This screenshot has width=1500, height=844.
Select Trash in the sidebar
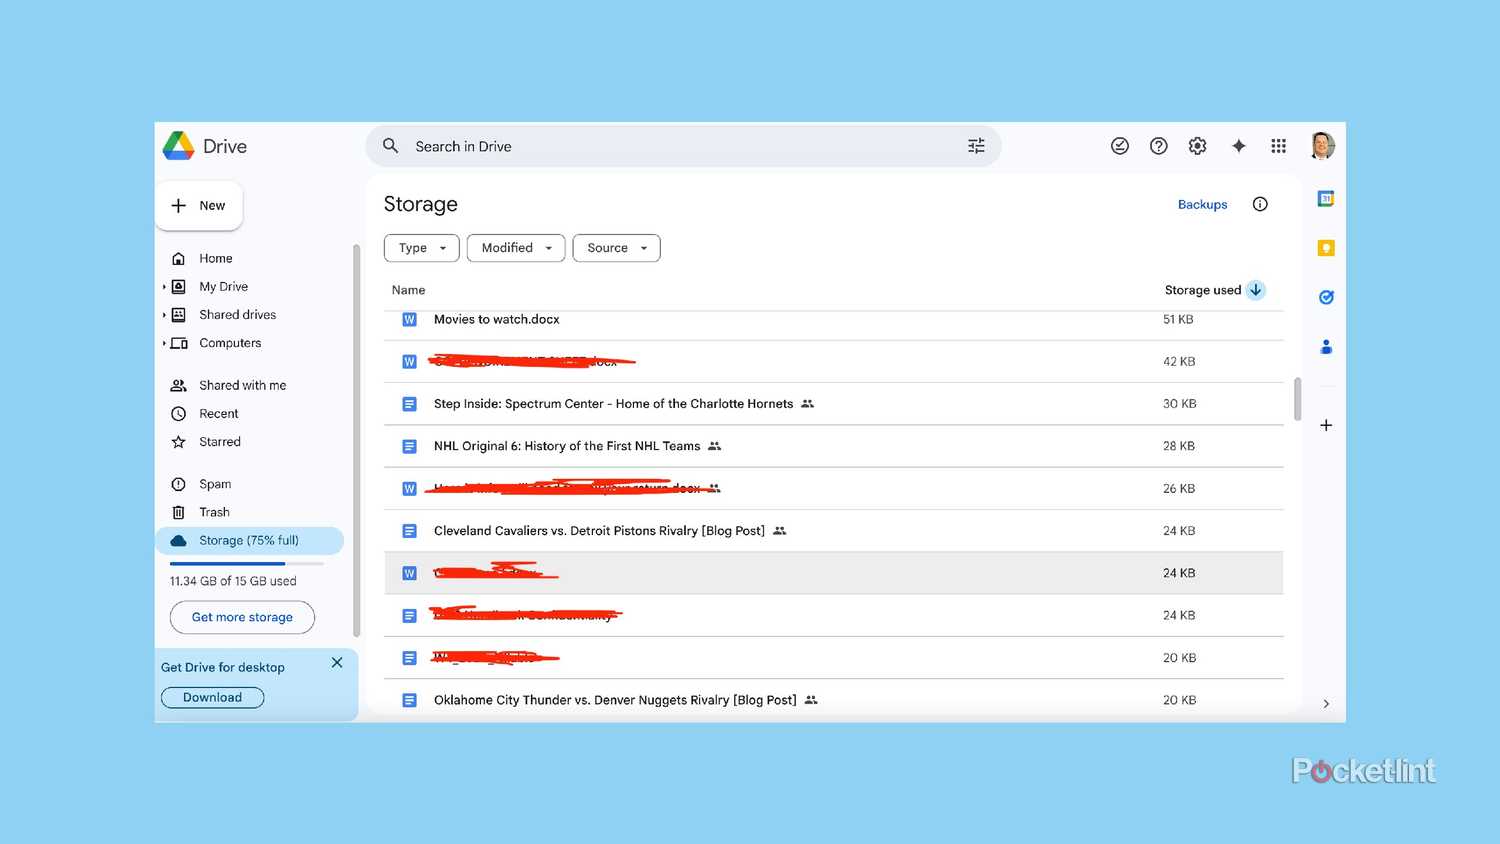point(213,512)
